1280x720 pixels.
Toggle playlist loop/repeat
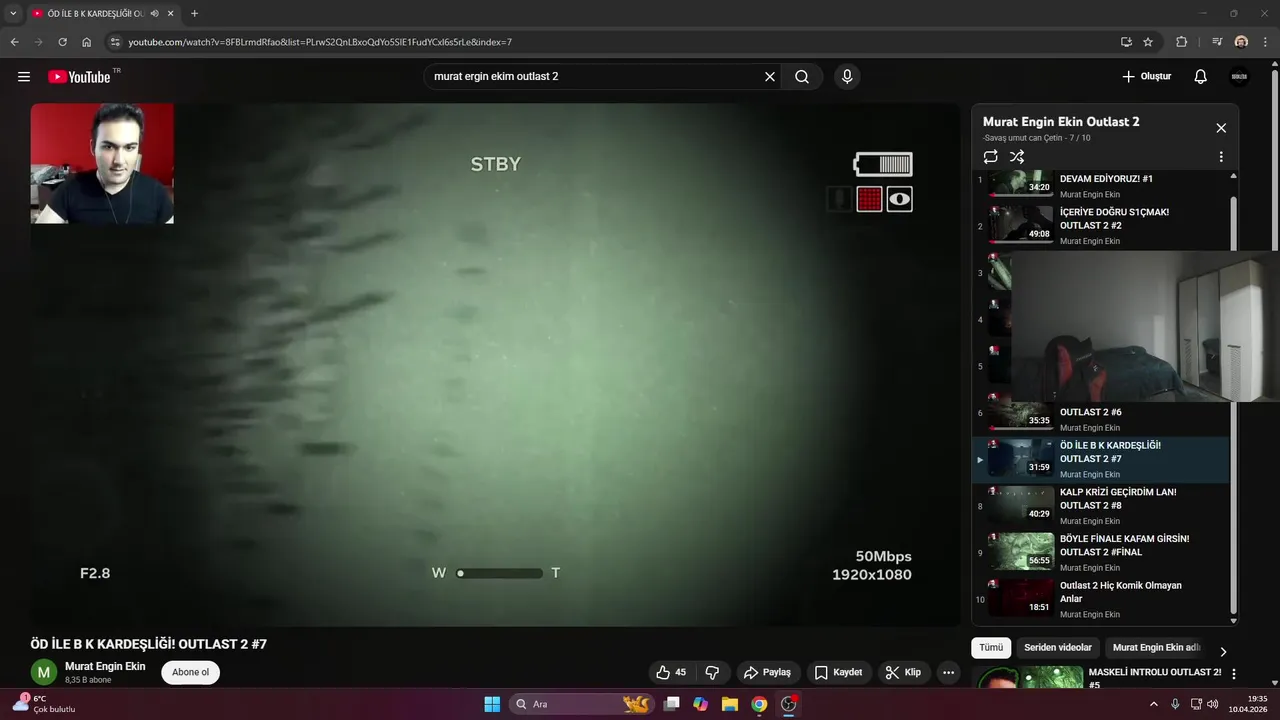pyautogui.click(x=990, y=157)
